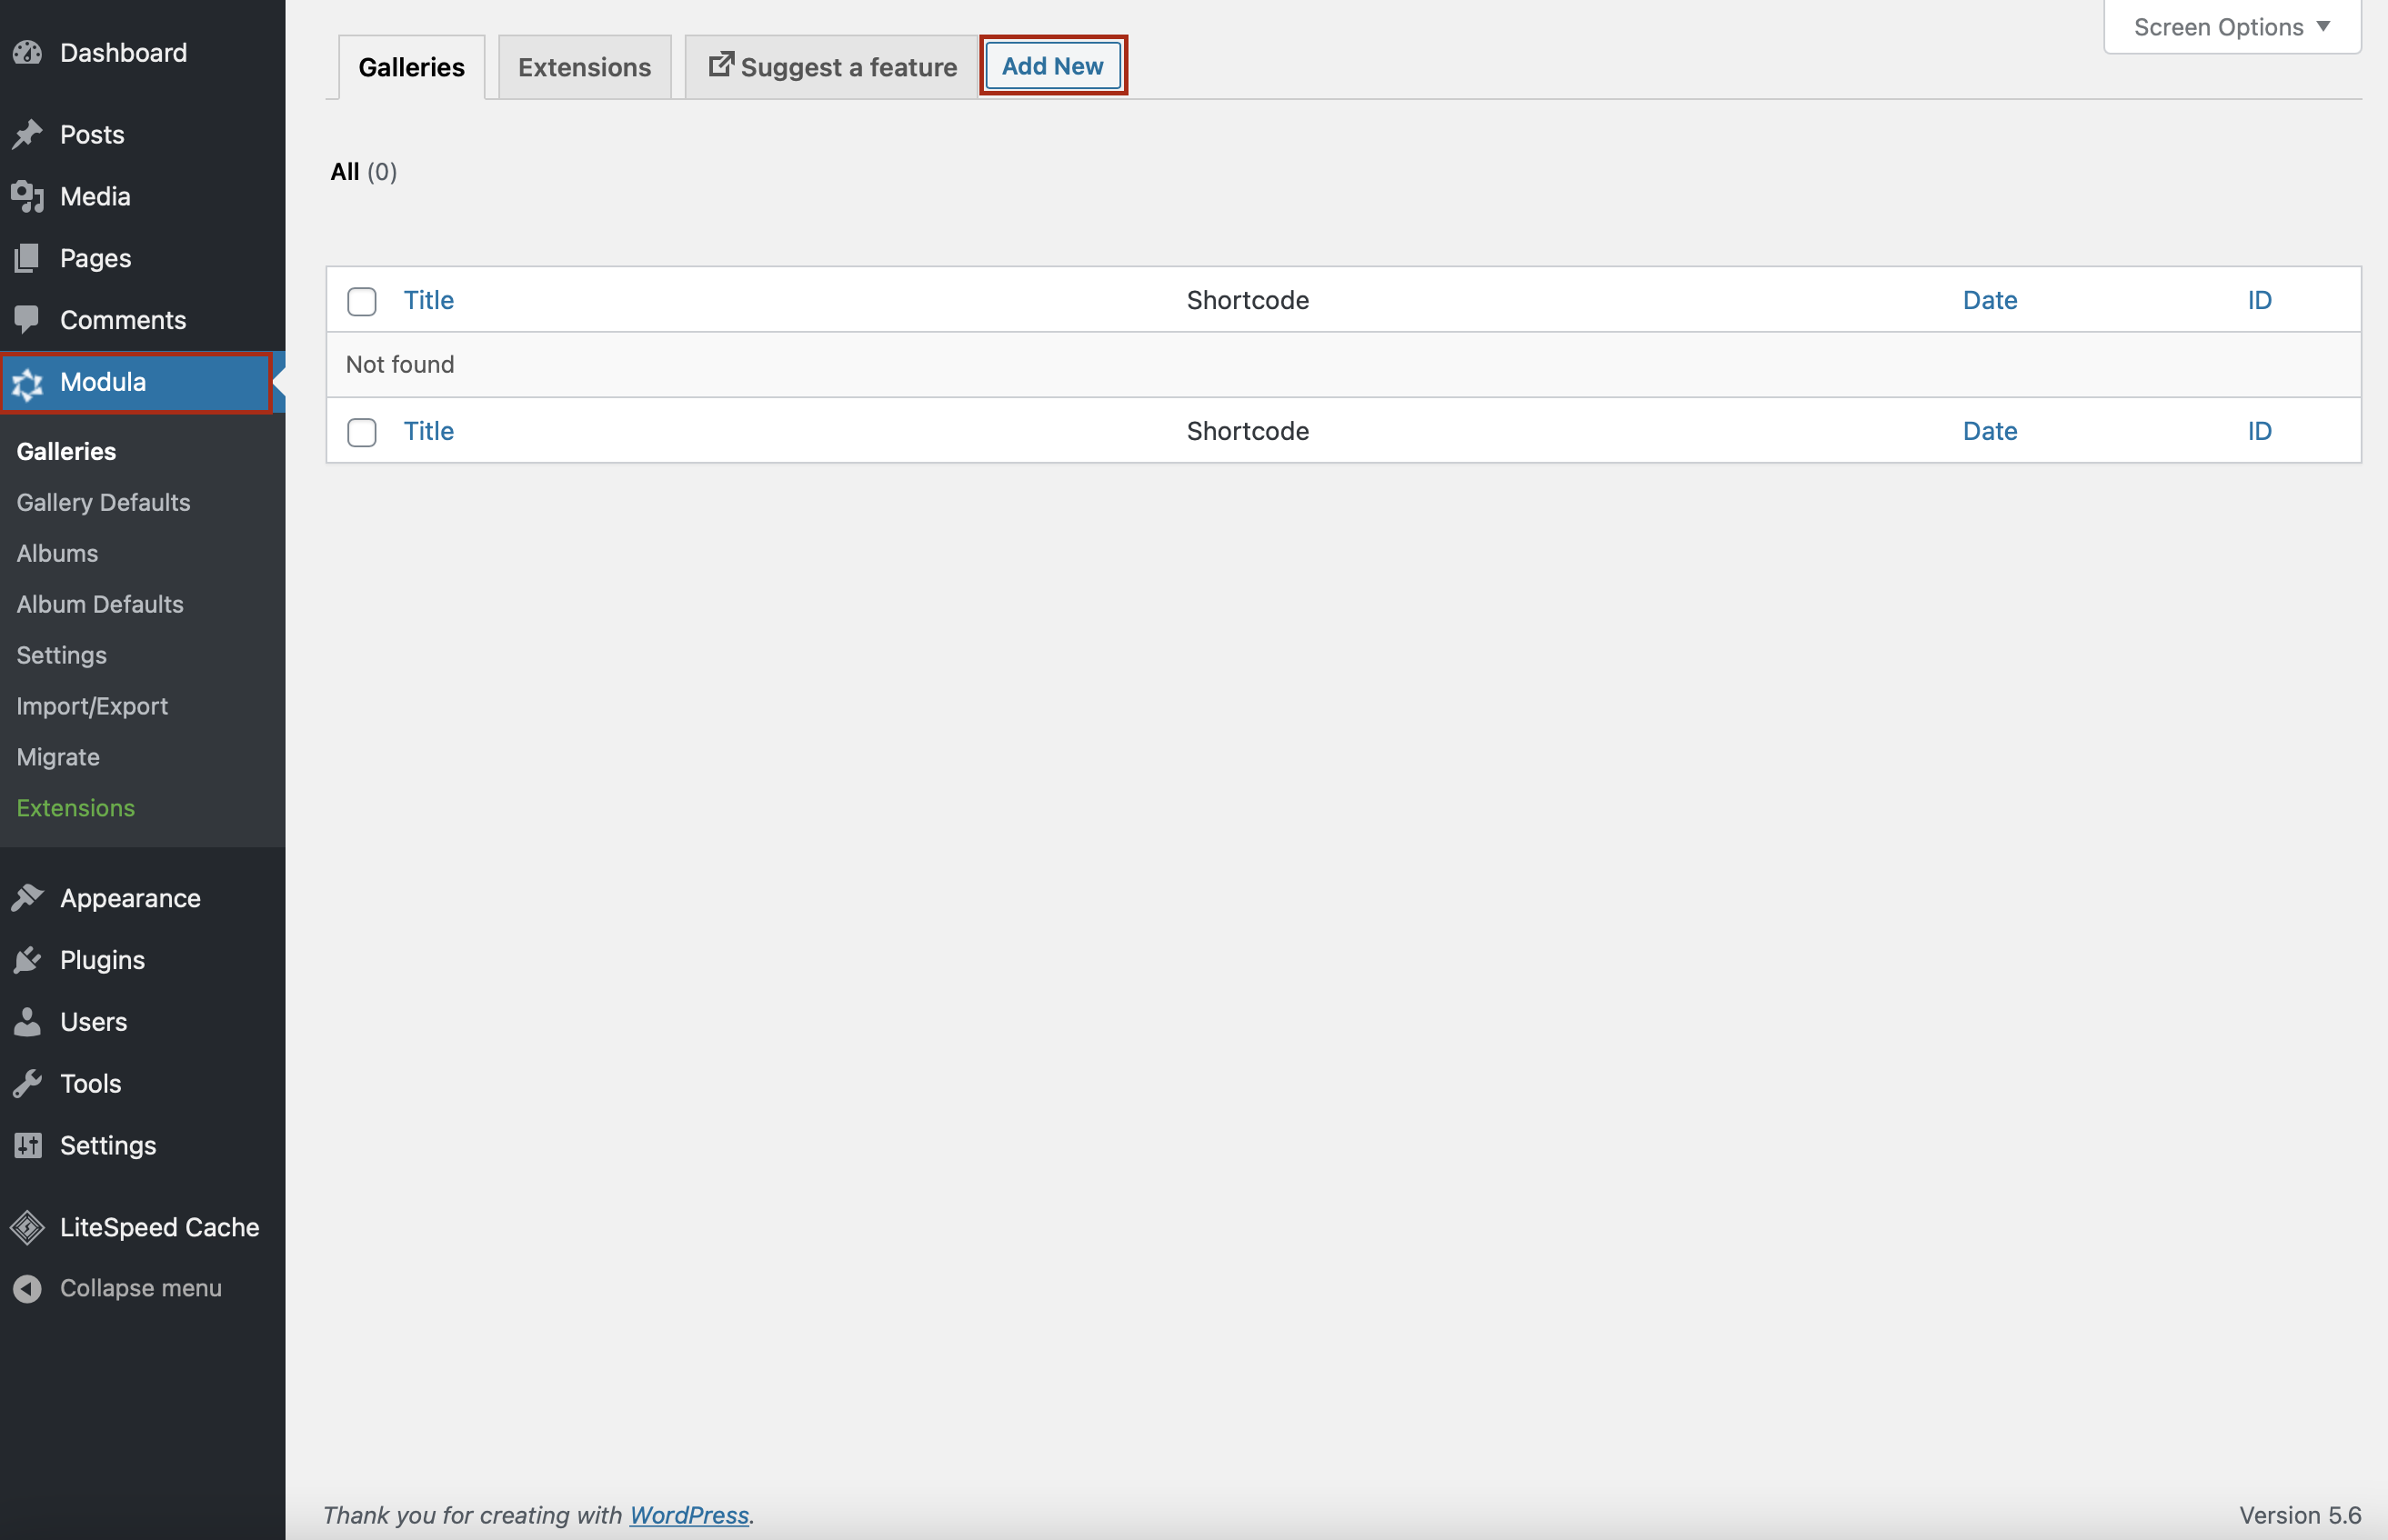The width and height of the screenshot is (2388, 1540).
Task: Switch to the Extensions tab
Action: point(583,66)
